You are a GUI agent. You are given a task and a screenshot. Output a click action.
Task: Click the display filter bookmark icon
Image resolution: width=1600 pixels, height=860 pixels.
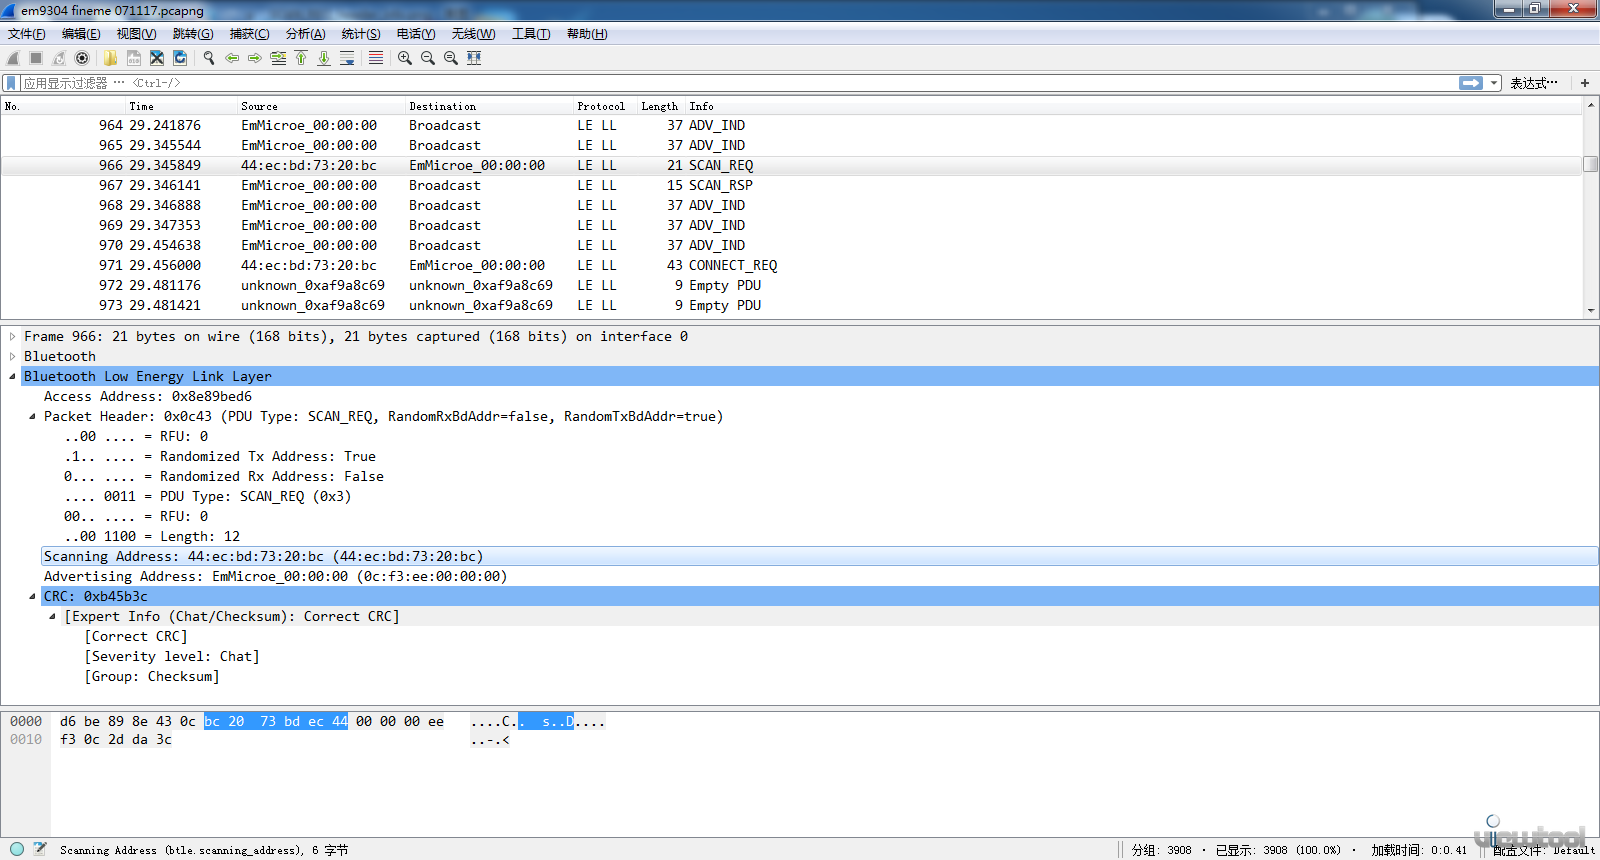(x=11, y=83)
